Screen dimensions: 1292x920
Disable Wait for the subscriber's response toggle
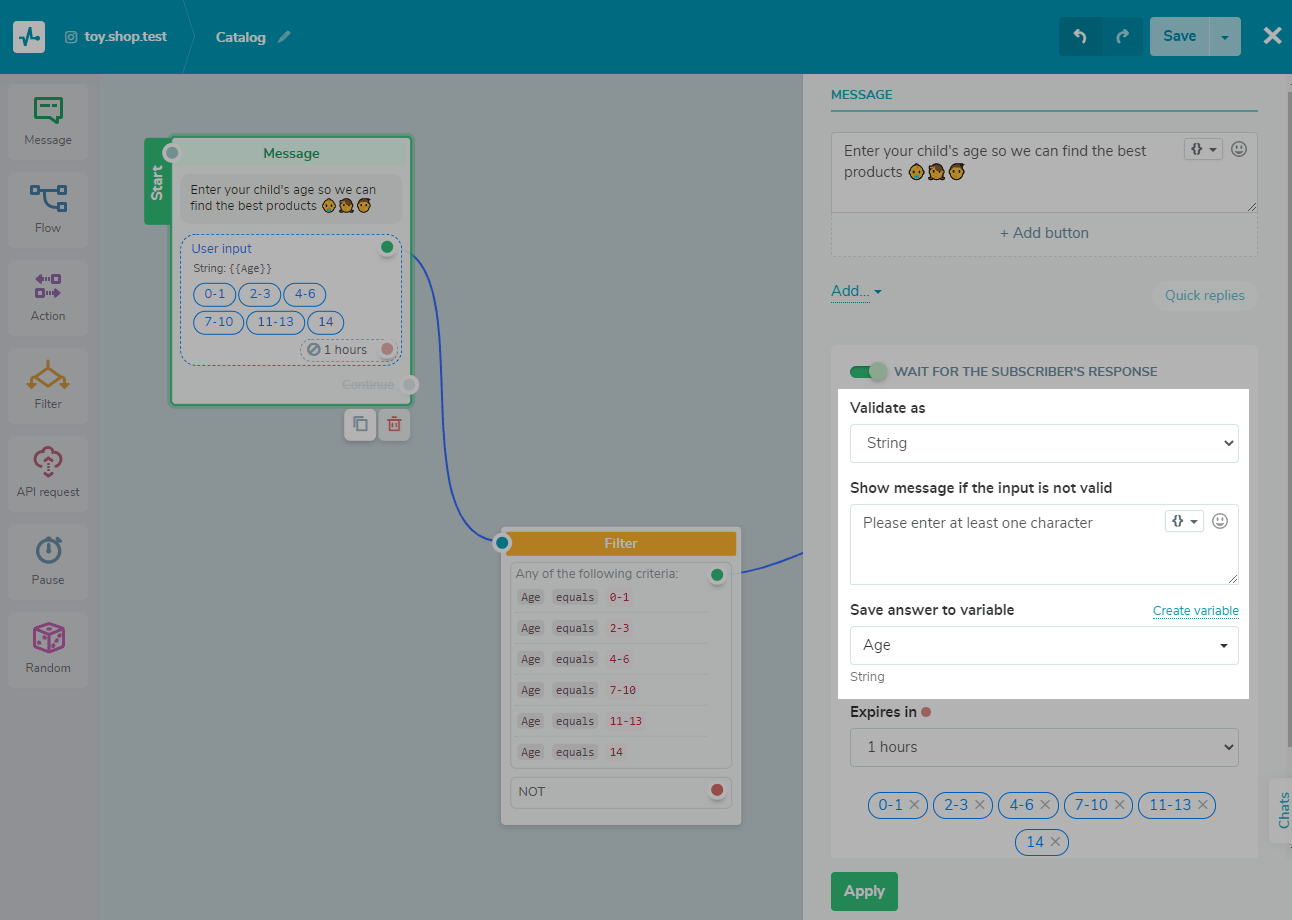868,371
